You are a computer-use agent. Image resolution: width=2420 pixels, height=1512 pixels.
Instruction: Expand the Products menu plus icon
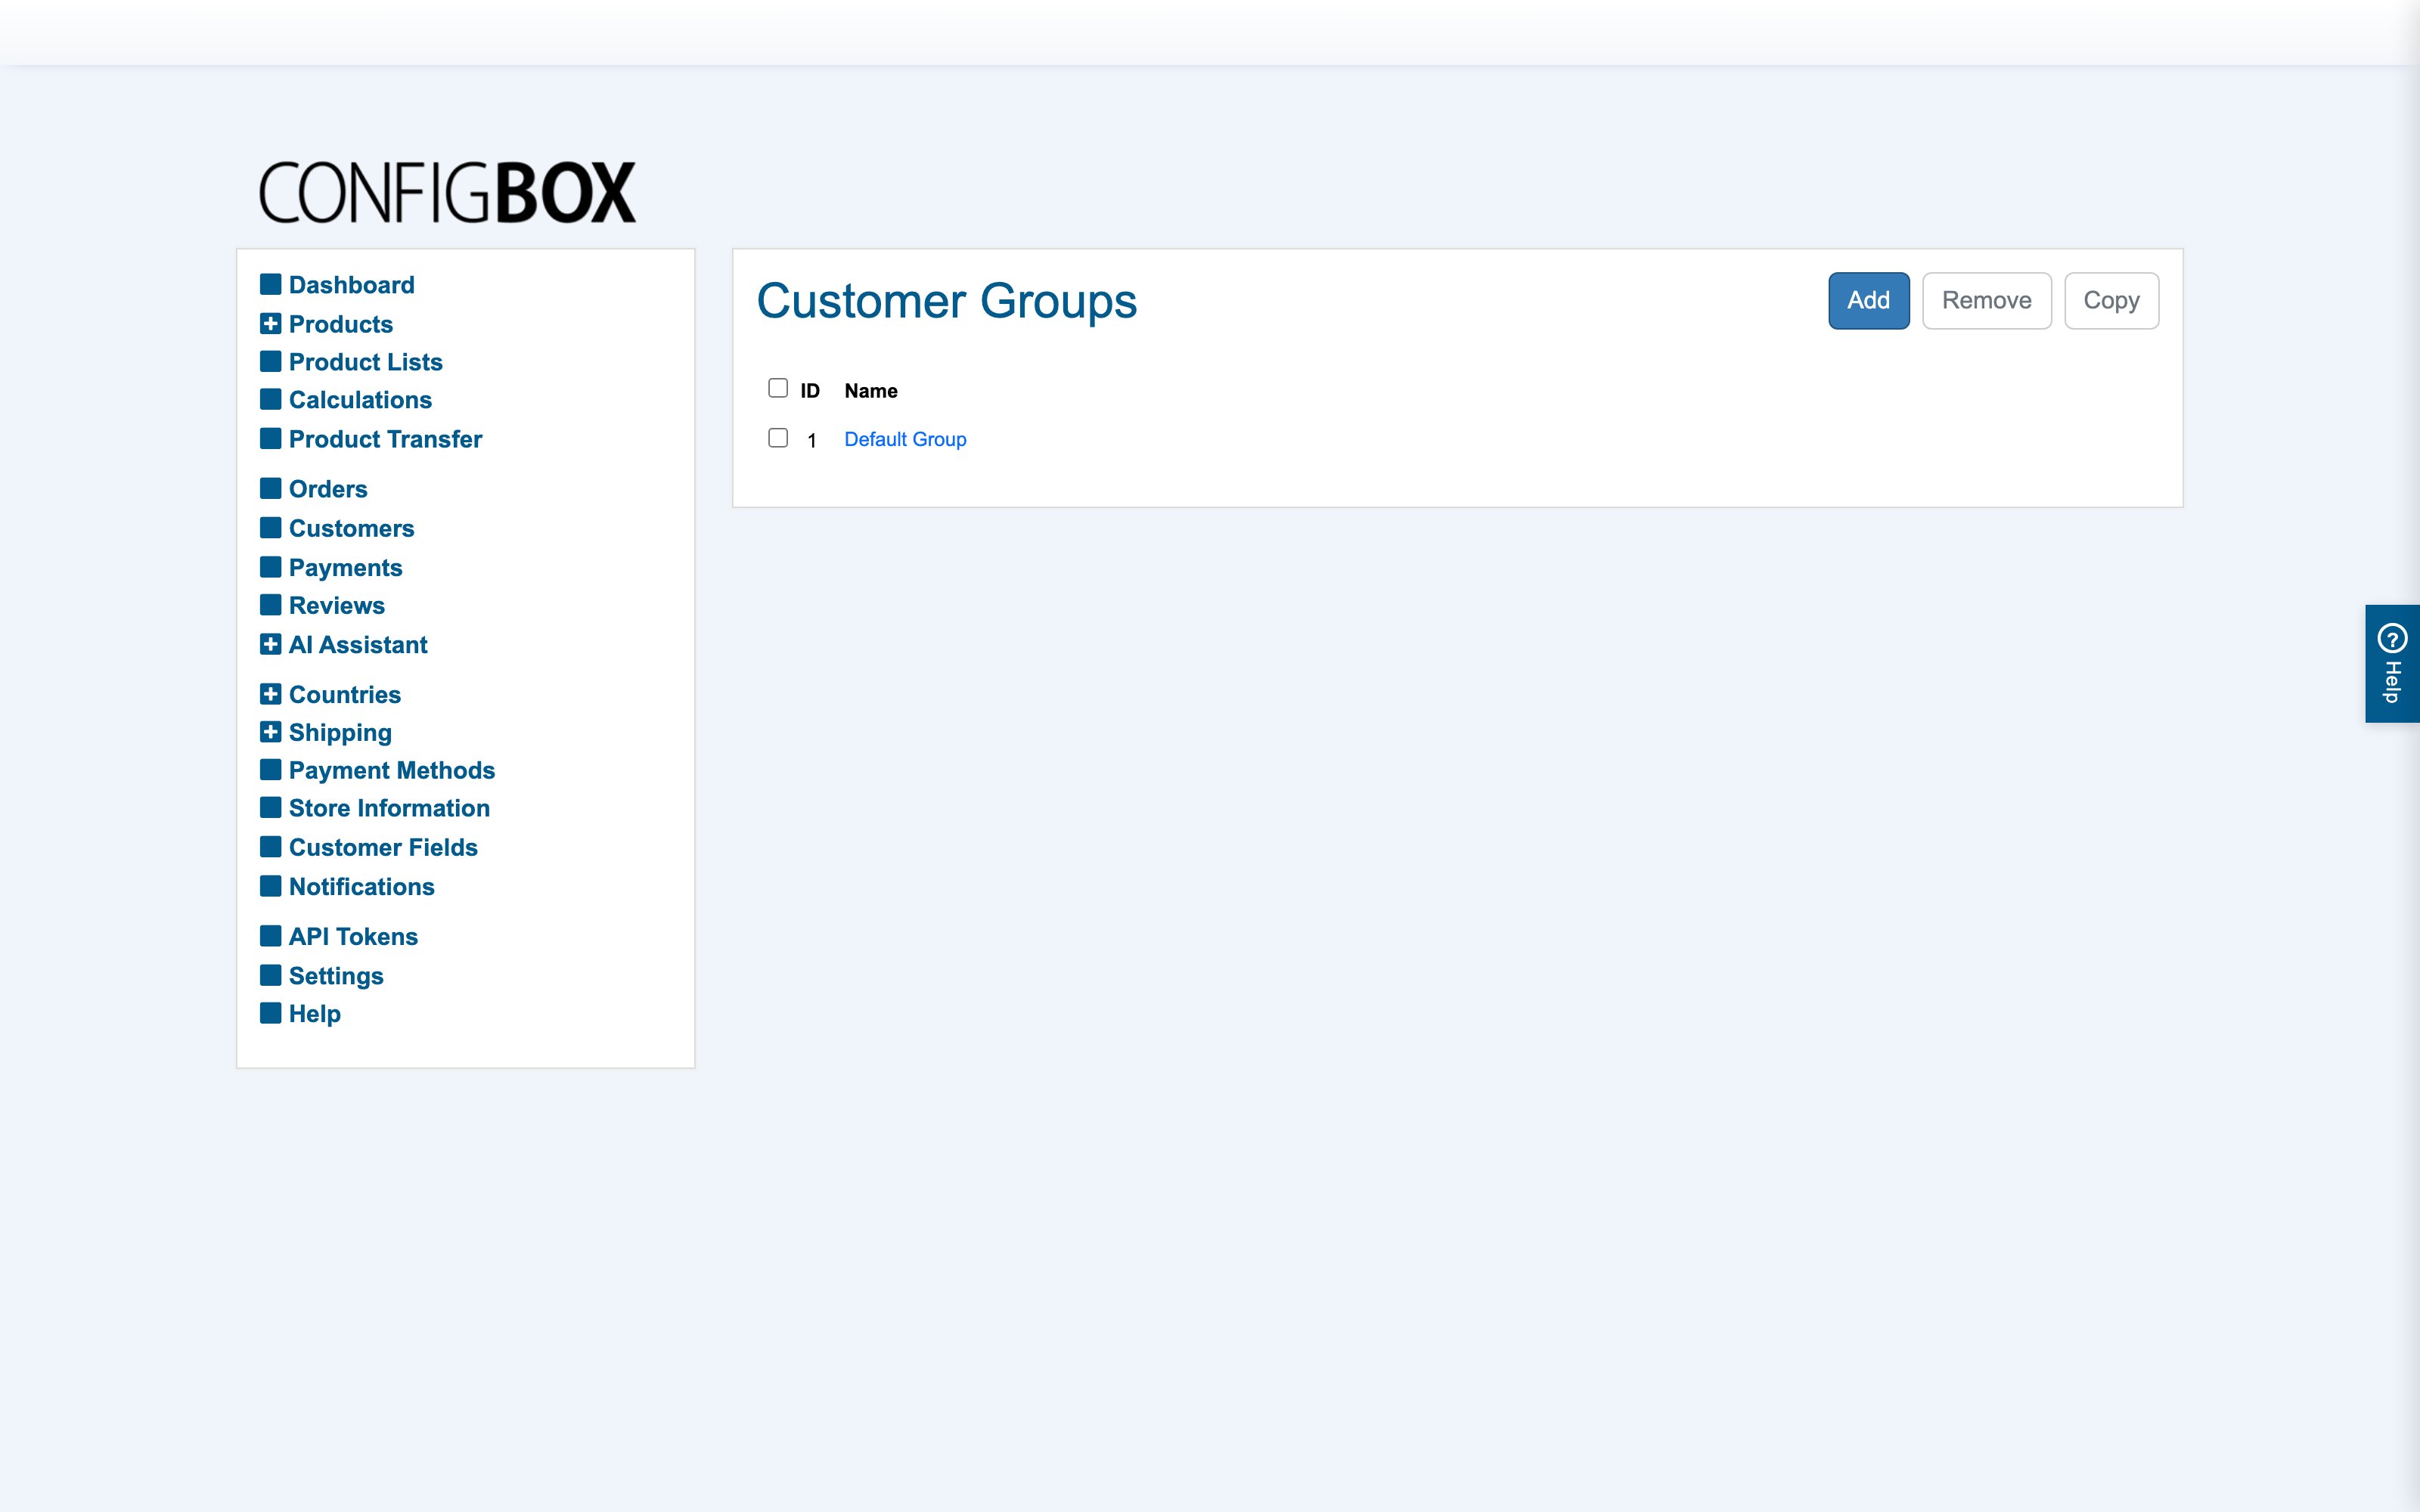tap(270, 323)
